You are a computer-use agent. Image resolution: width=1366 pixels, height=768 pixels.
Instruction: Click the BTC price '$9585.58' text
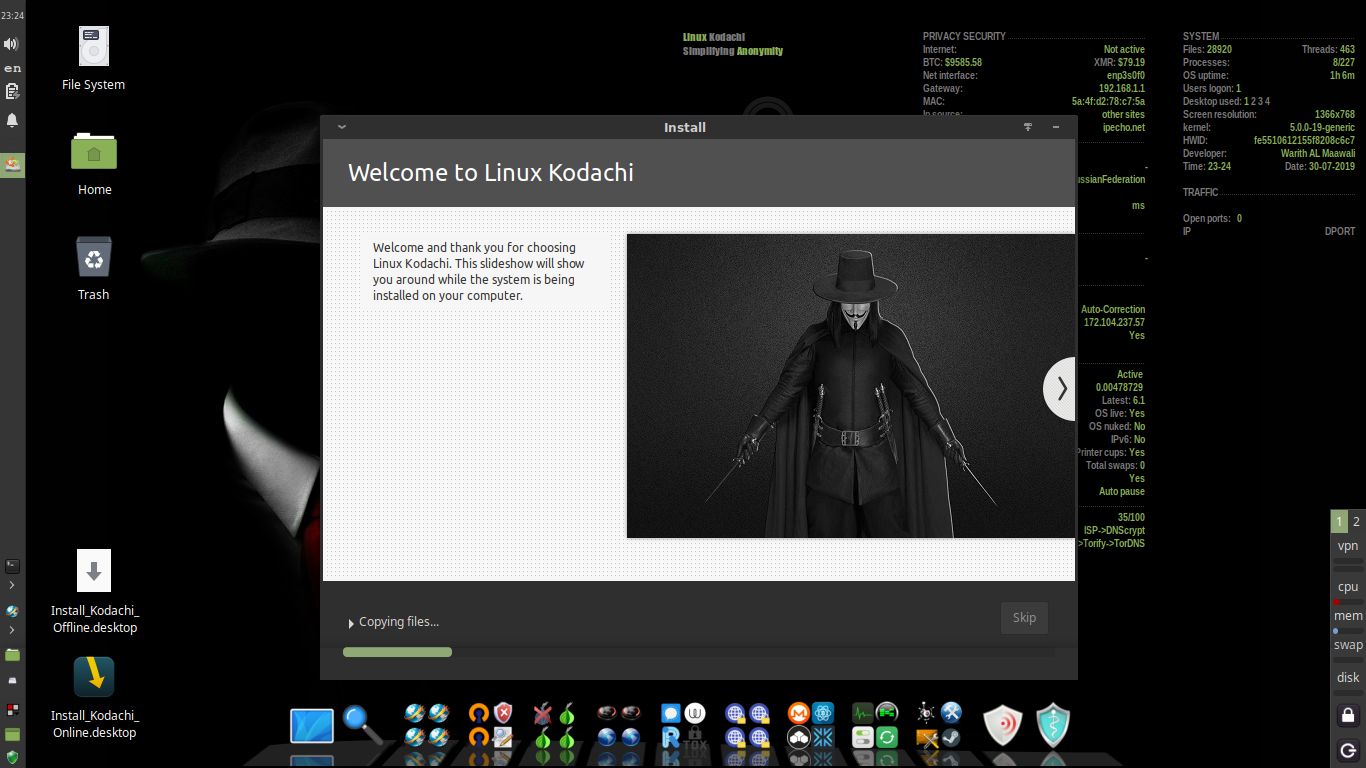[963, 62]
